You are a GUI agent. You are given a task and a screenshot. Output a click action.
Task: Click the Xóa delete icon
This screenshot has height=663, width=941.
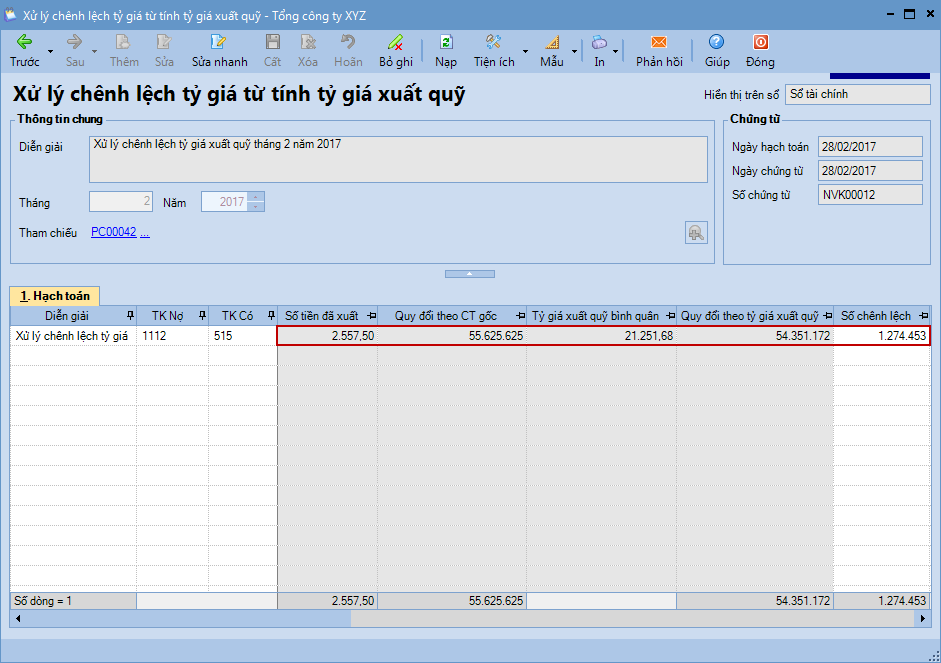308,41
